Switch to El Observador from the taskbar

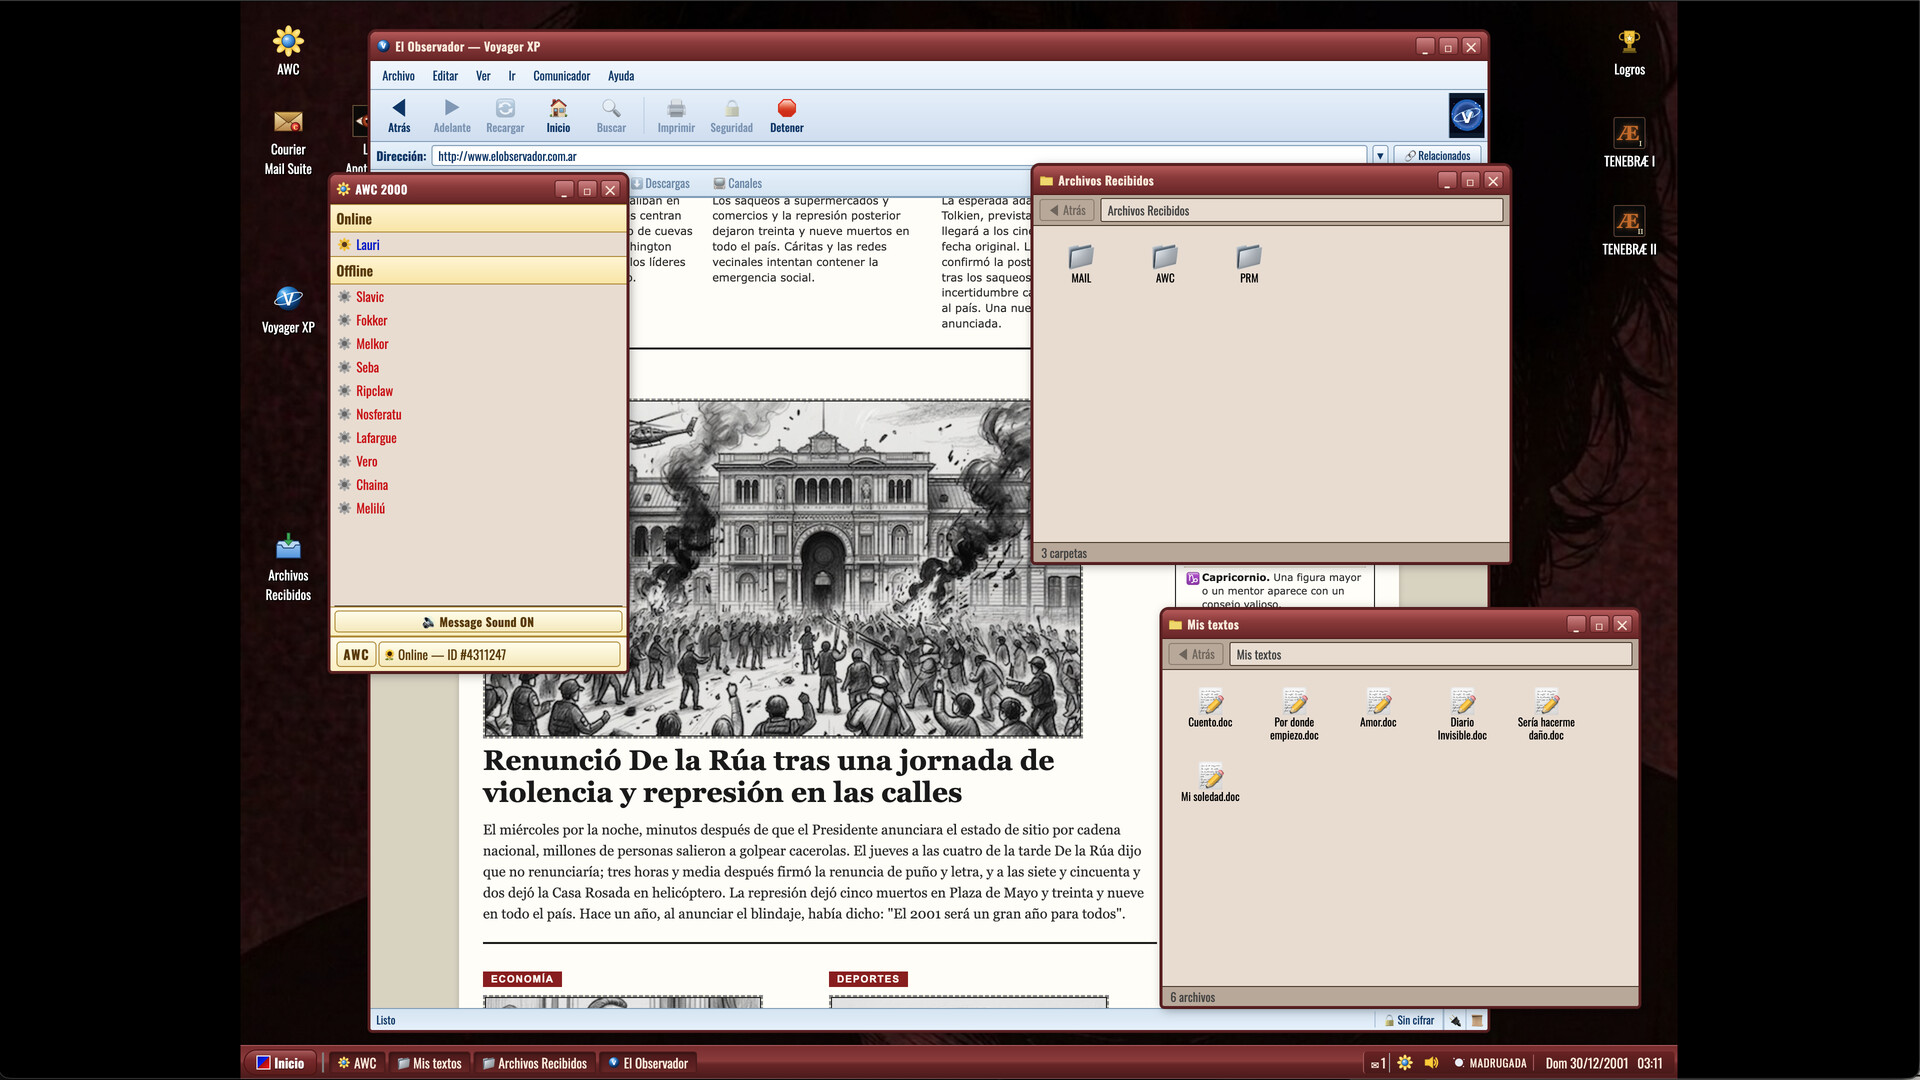(649, 1063)
